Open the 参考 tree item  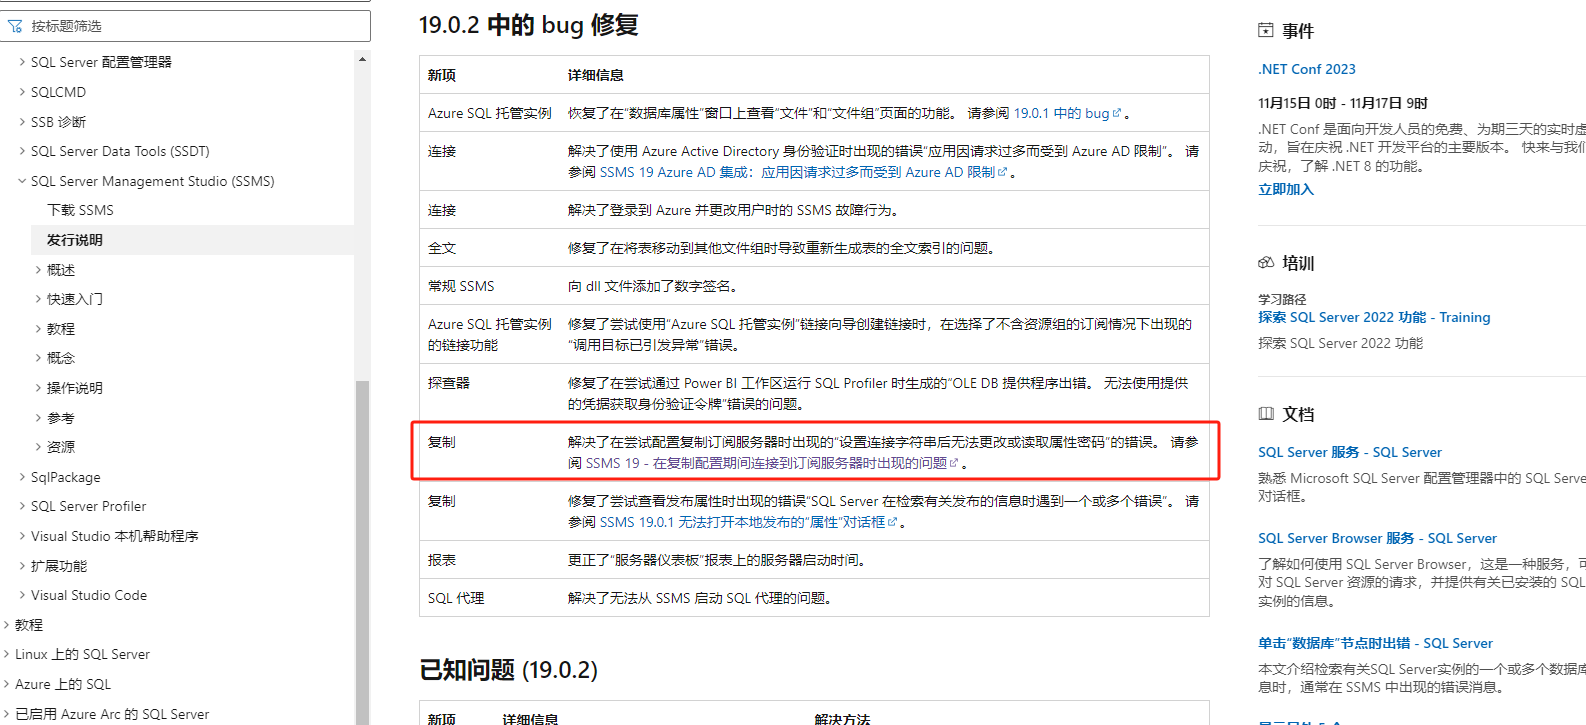pos(61,418)
